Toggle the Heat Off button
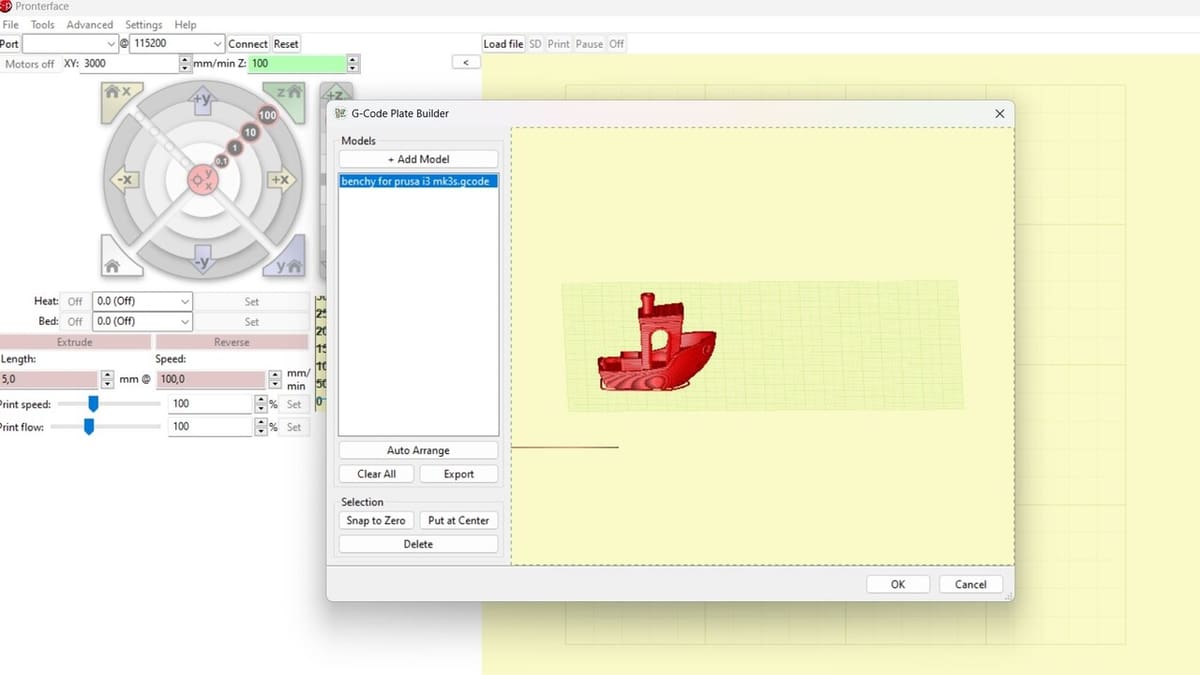The width and height of the screenshot is (1200, 675). (75, 301)
